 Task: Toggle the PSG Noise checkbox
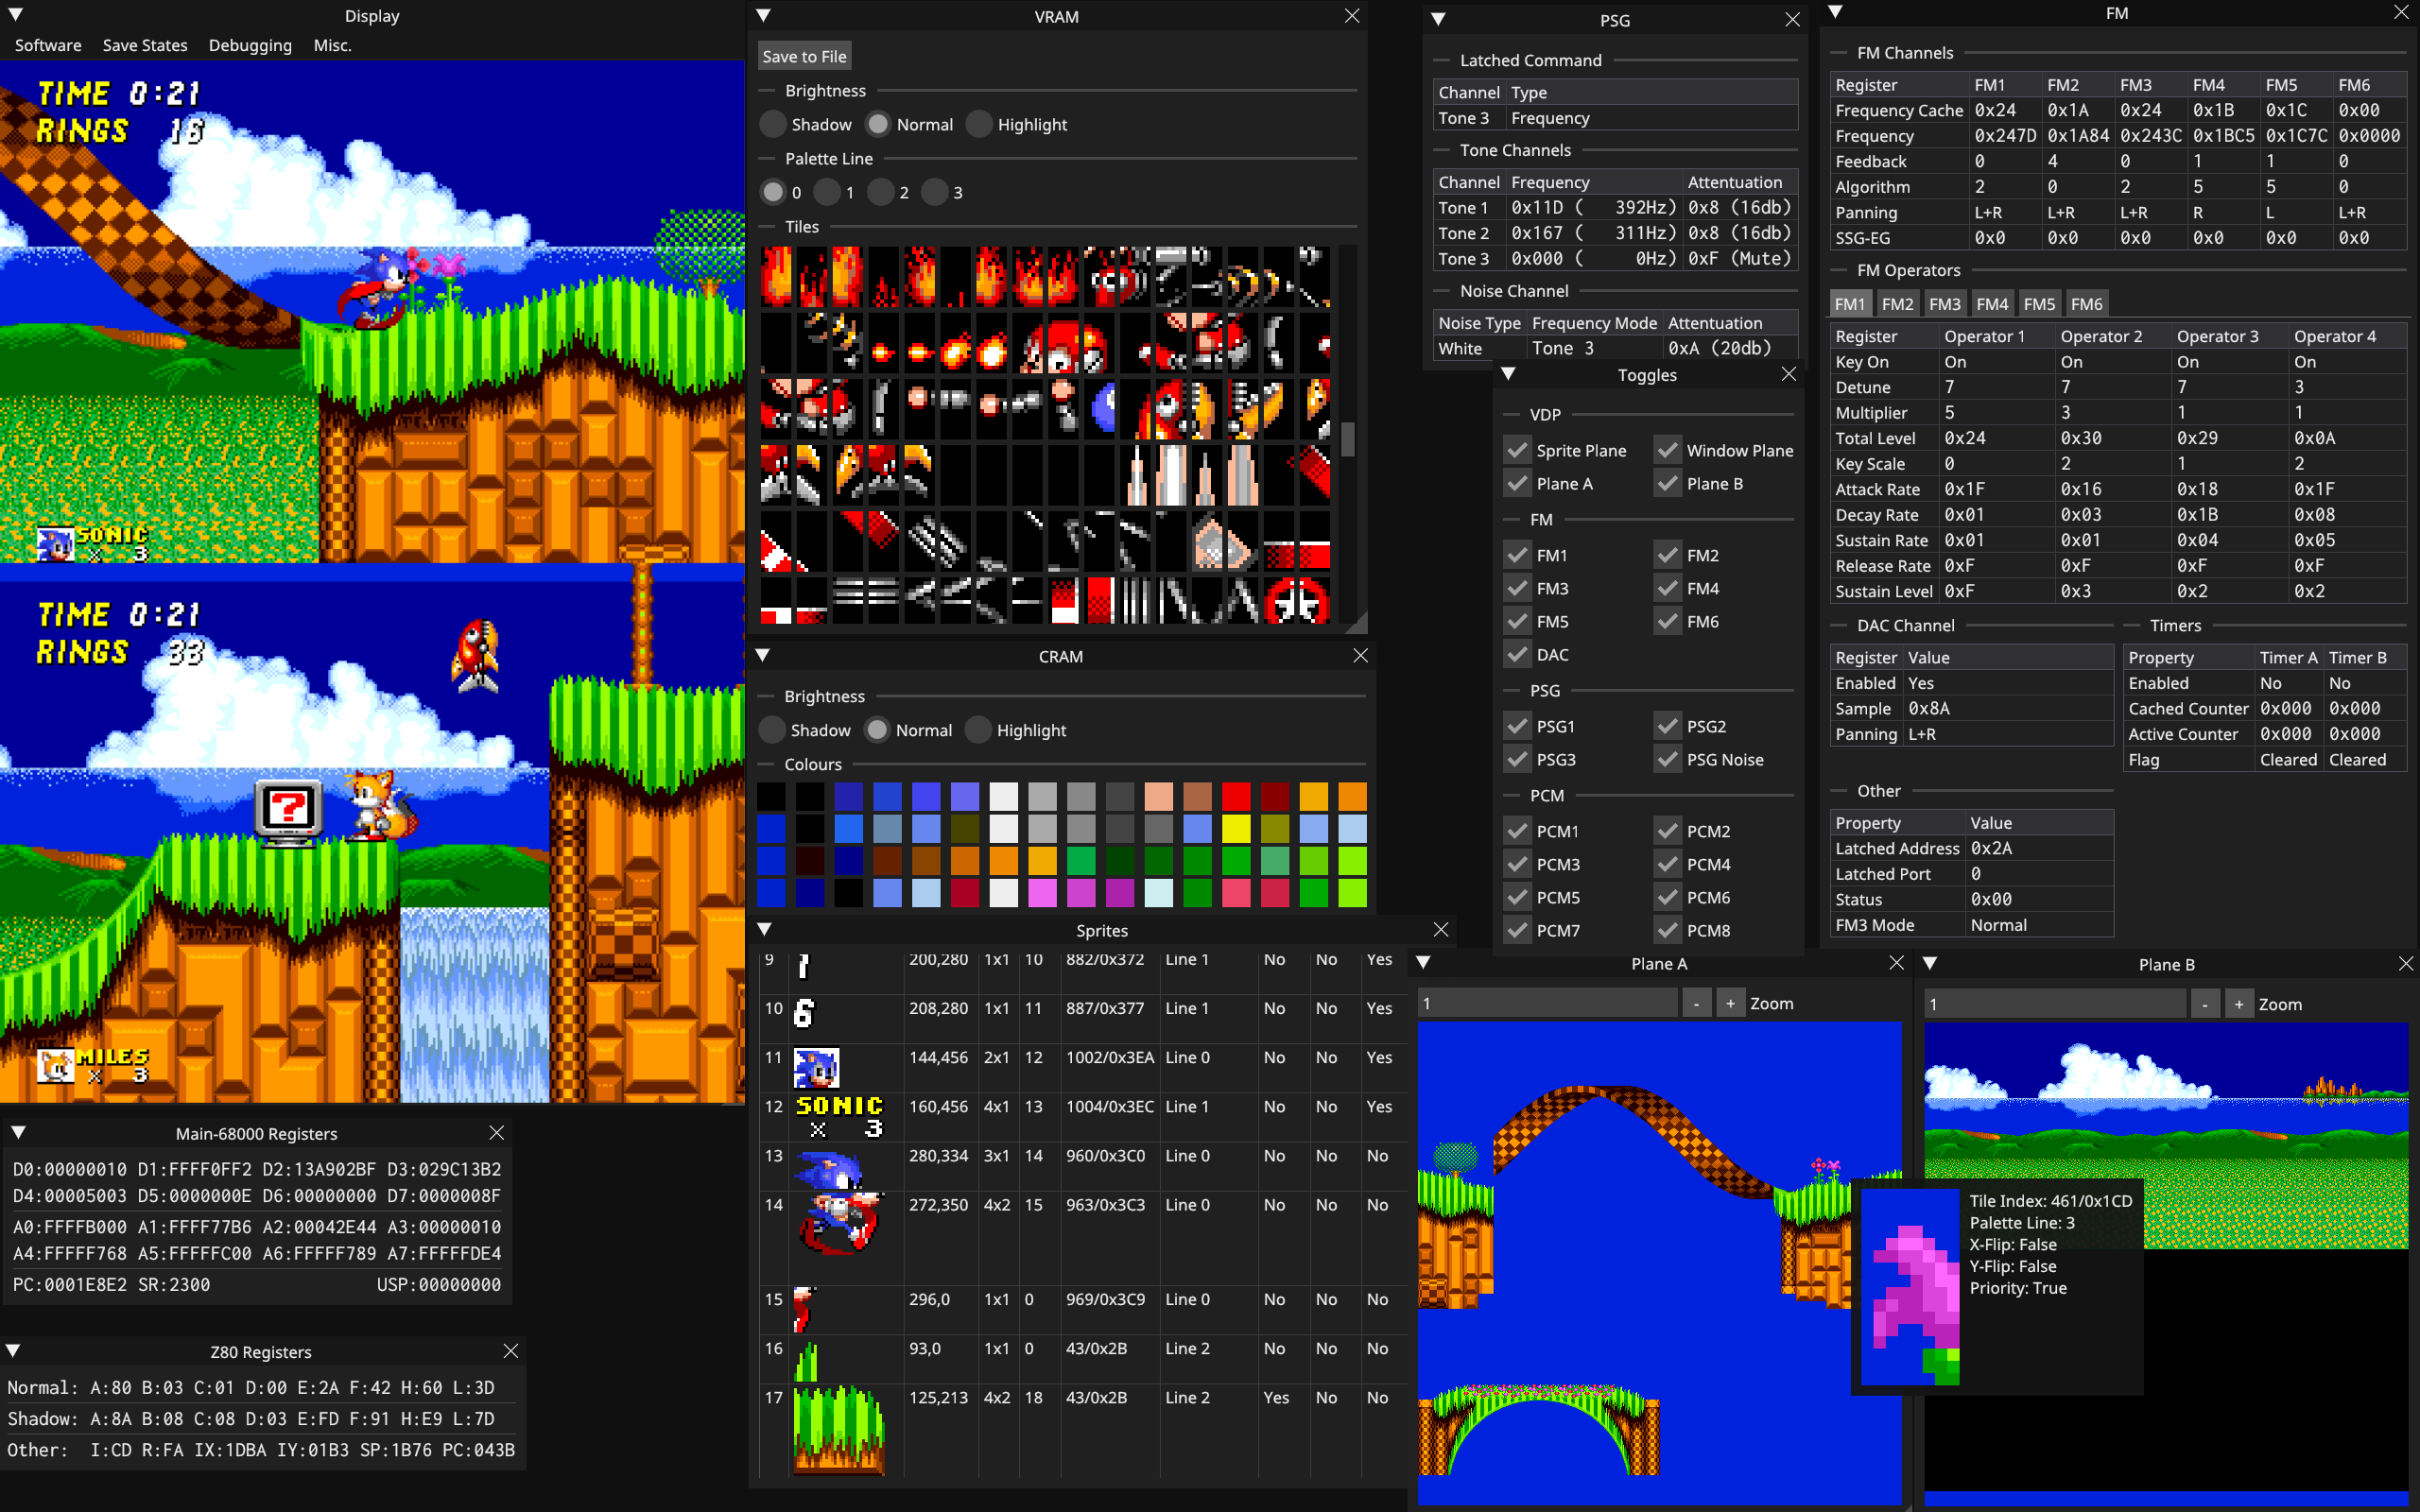point(1668,759)
